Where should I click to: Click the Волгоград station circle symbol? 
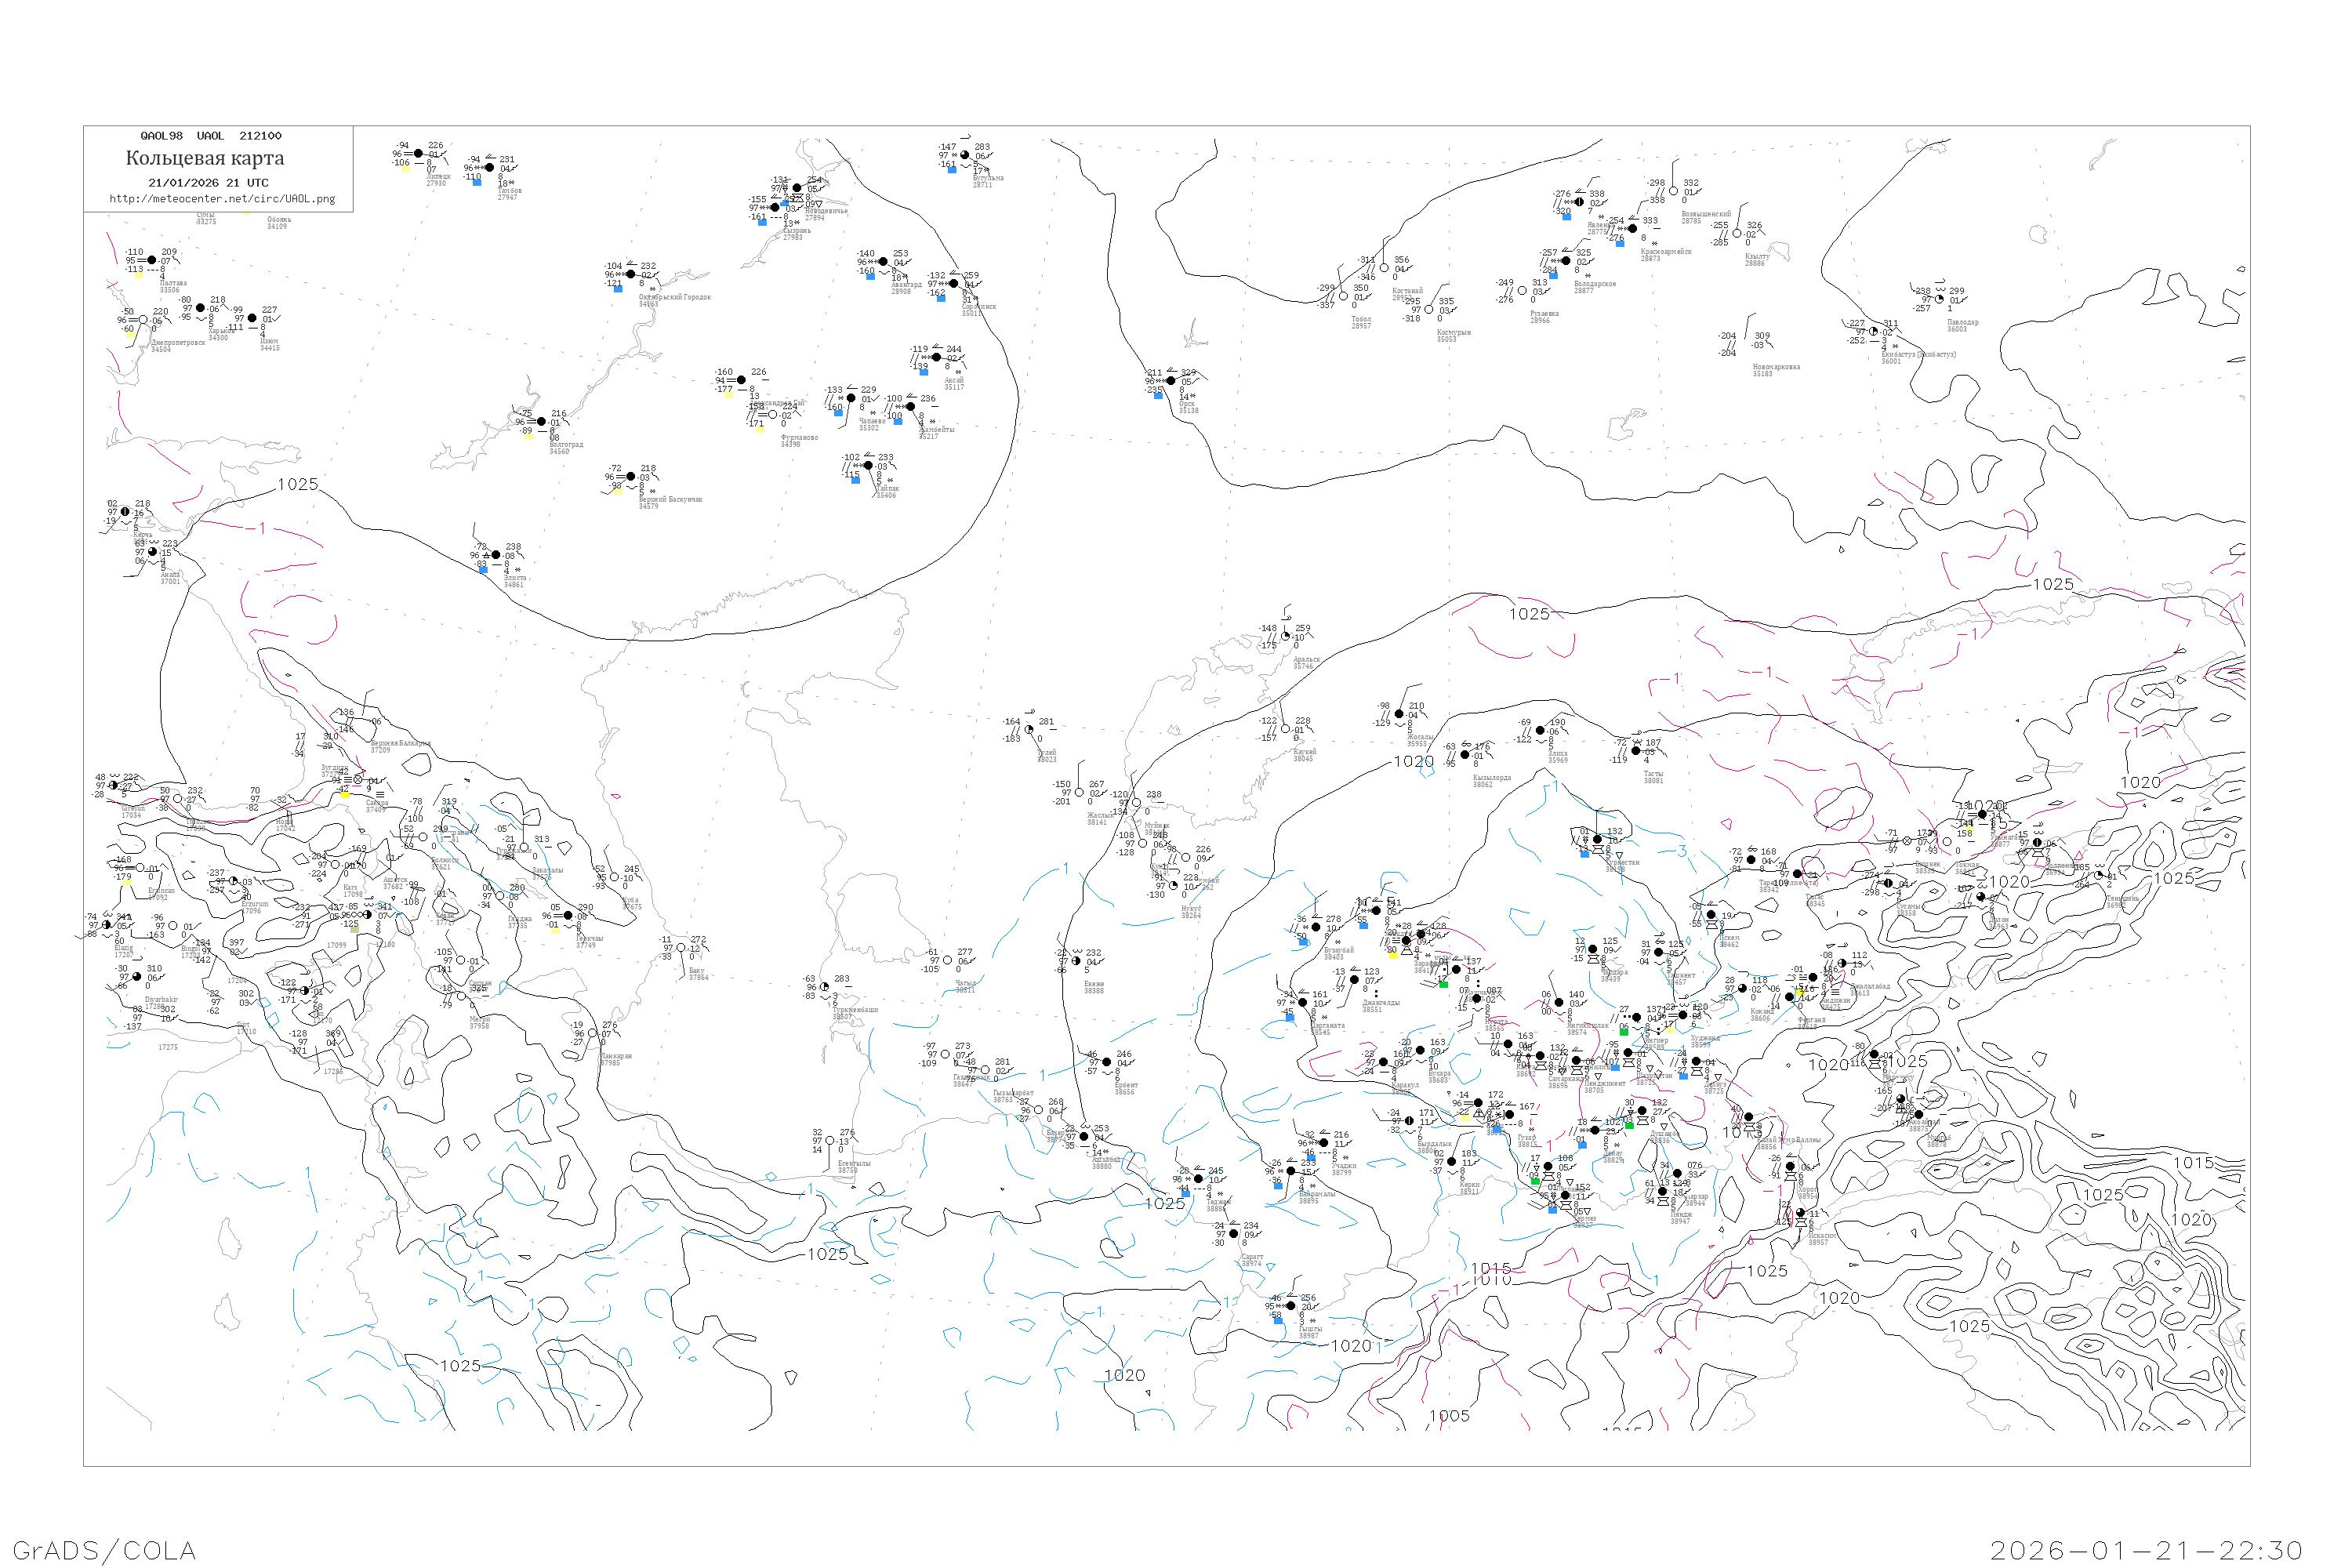(541, 422)
